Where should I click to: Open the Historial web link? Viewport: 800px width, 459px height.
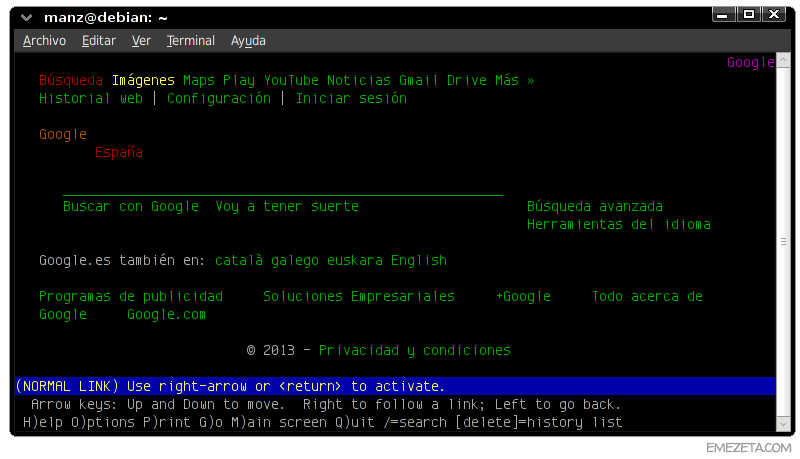tap(91, 98)
